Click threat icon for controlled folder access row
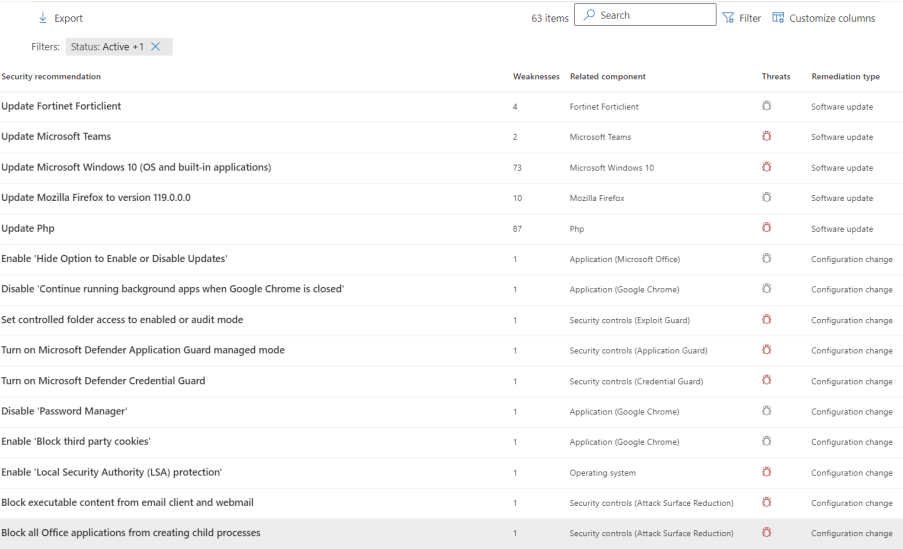This screenshot has height=549, width=903. [x=767, y=319]
